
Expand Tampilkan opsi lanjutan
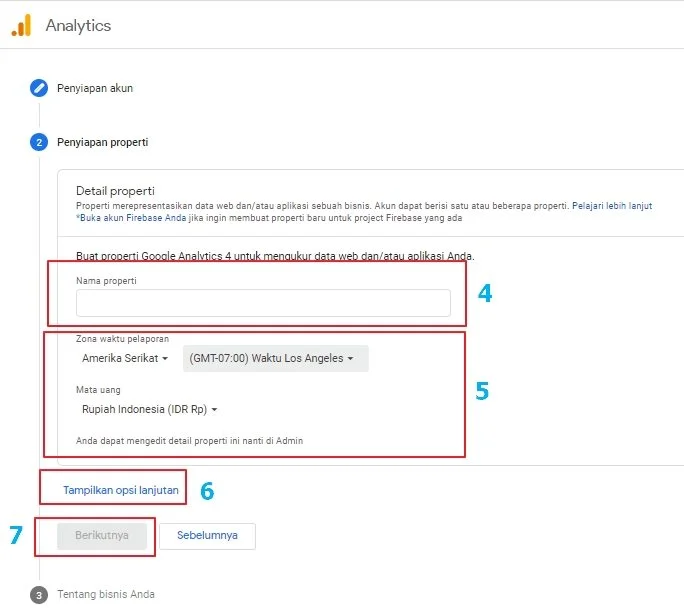(x=121, y=490)
